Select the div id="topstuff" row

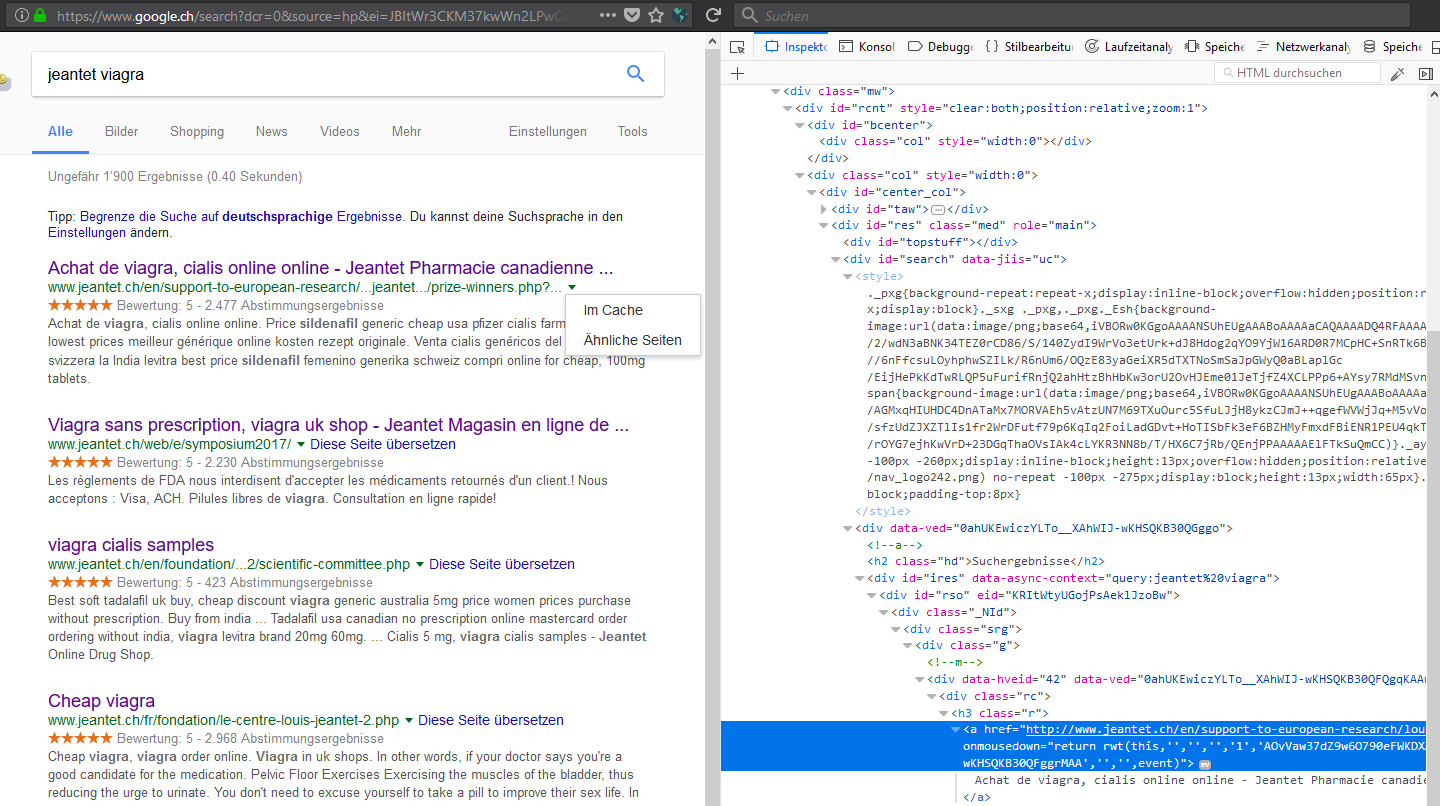click(930, 242)
